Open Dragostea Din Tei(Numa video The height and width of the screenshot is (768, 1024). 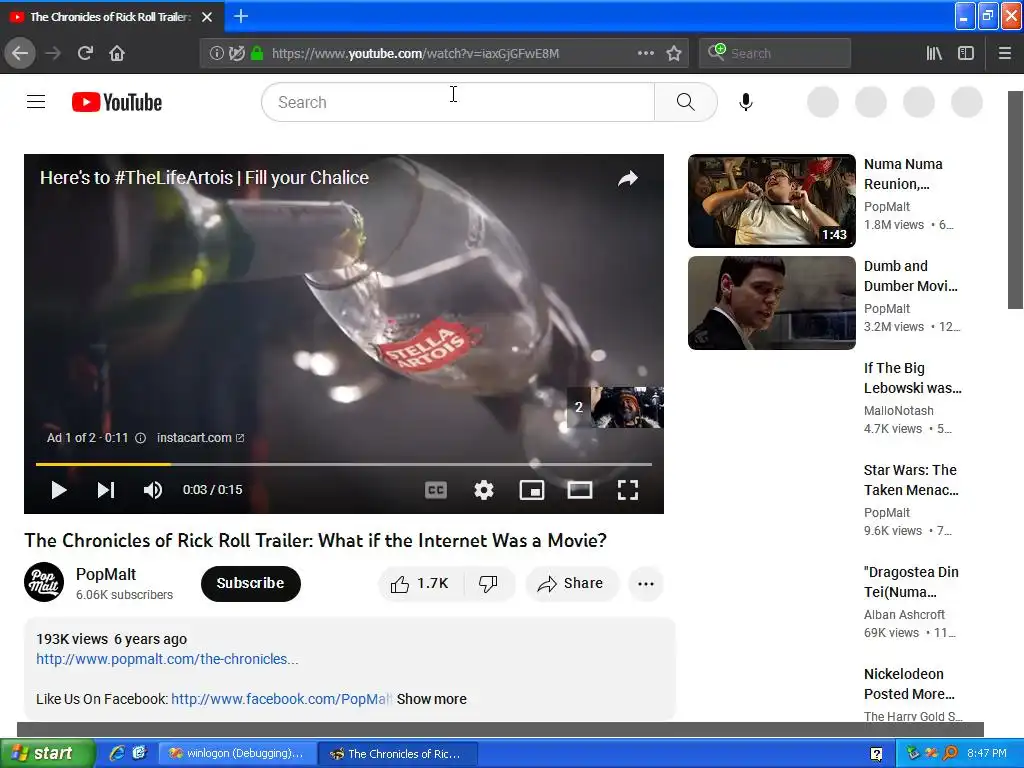click(911, 582)
